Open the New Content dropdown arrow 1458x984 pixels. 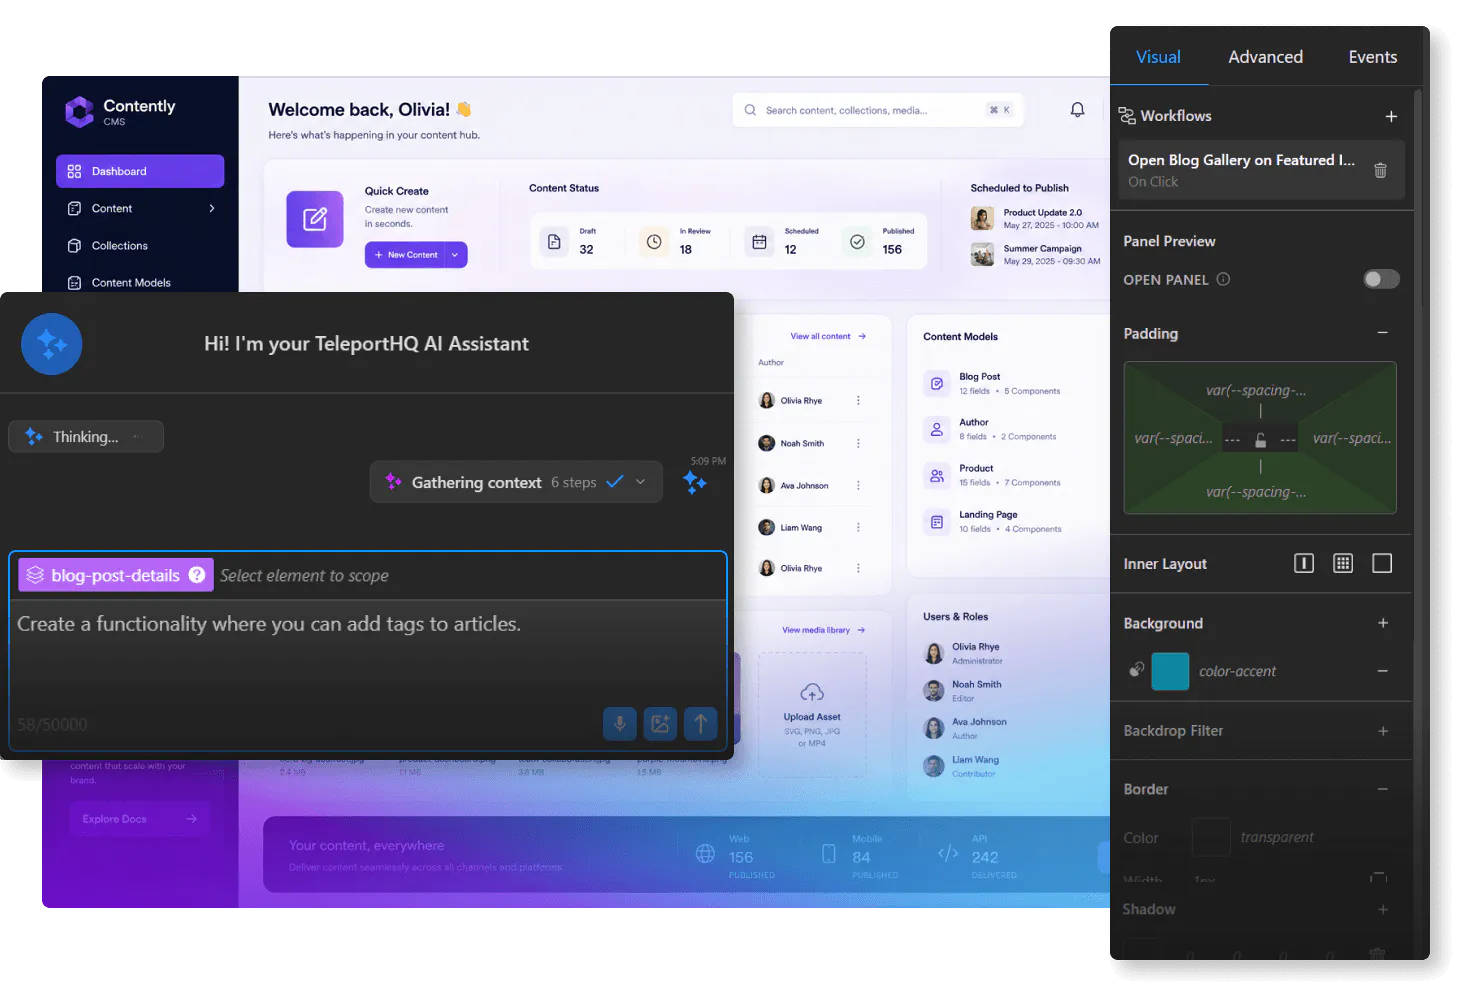tap(455, 255)
